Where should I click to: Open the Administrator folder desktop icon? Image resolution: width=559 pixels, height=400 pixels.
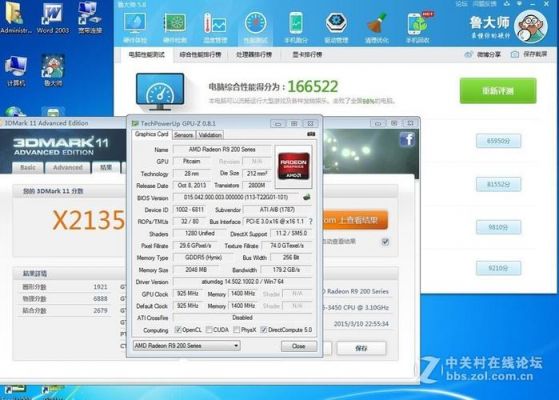pyautogui.click(x=16, y=18)
